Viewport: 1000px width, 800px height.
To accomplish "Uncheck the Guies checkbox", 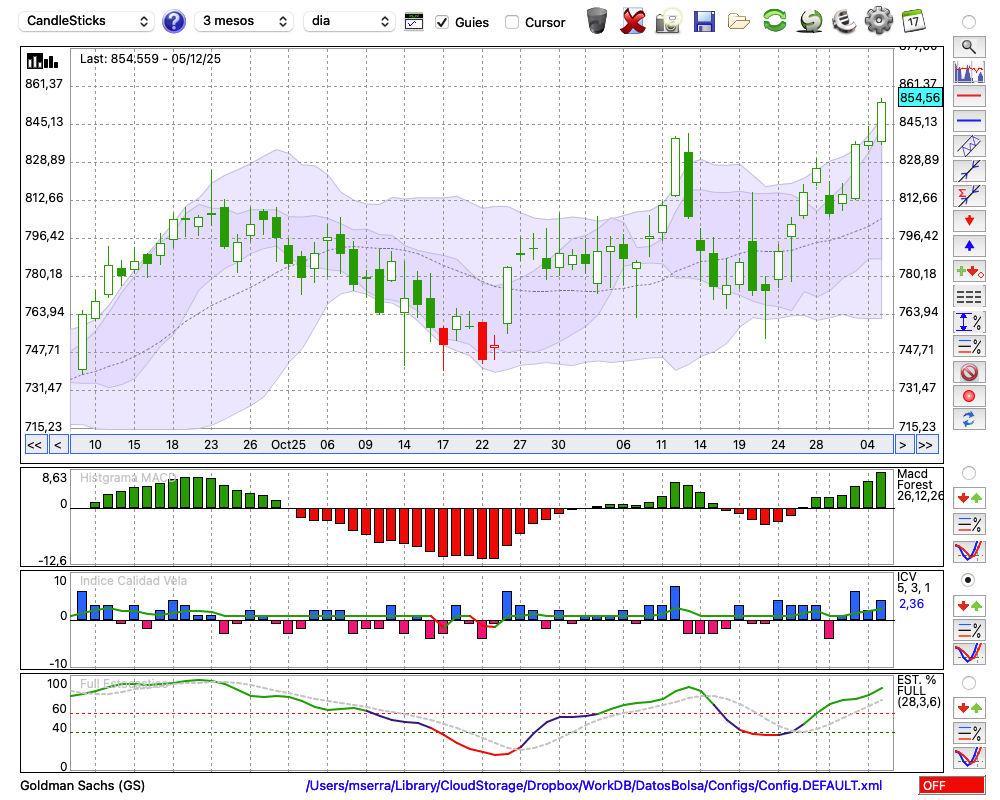I will (442, 22).
